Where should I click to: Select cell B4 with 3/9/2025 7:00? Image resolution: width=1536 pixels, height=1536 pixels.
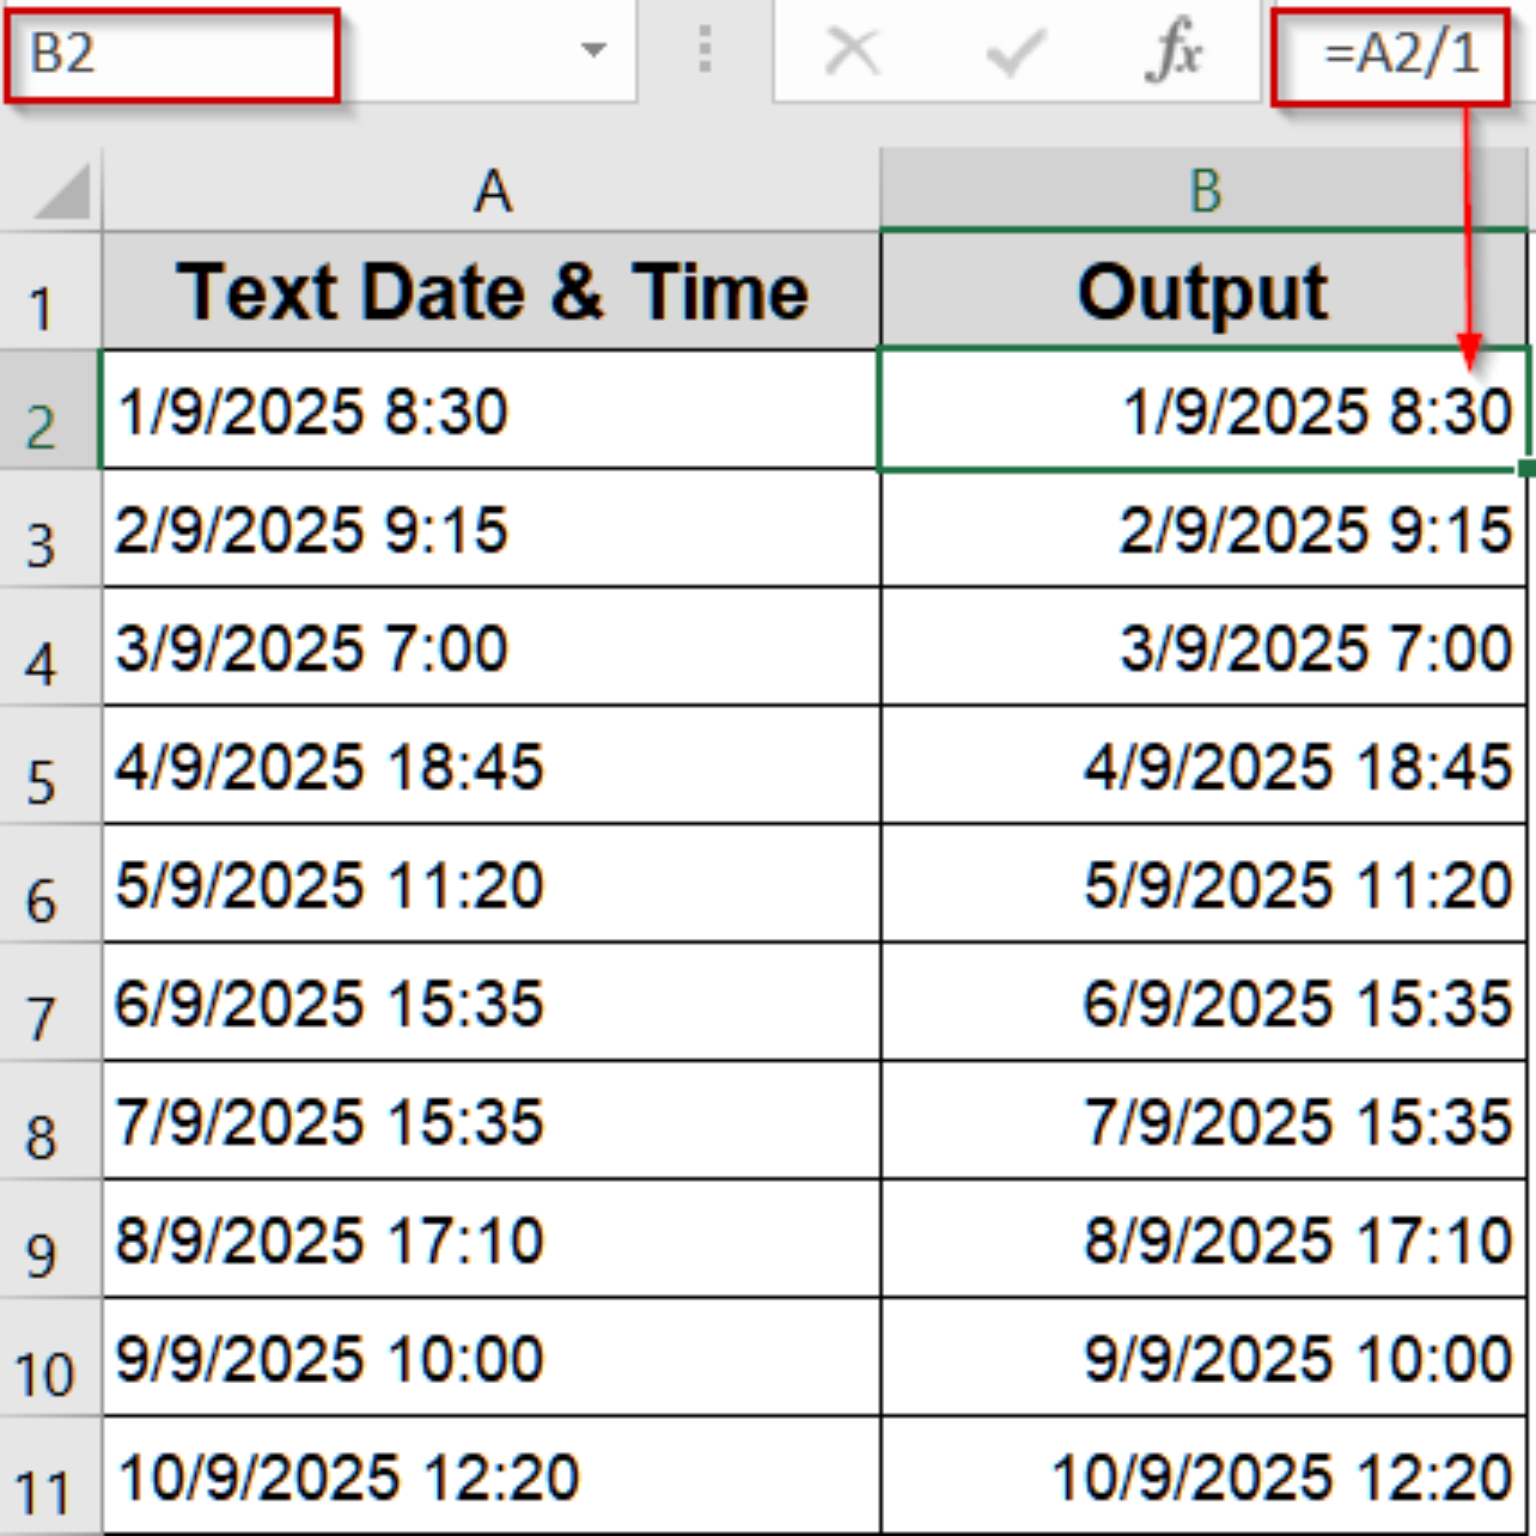click(x=1204, y=647)
